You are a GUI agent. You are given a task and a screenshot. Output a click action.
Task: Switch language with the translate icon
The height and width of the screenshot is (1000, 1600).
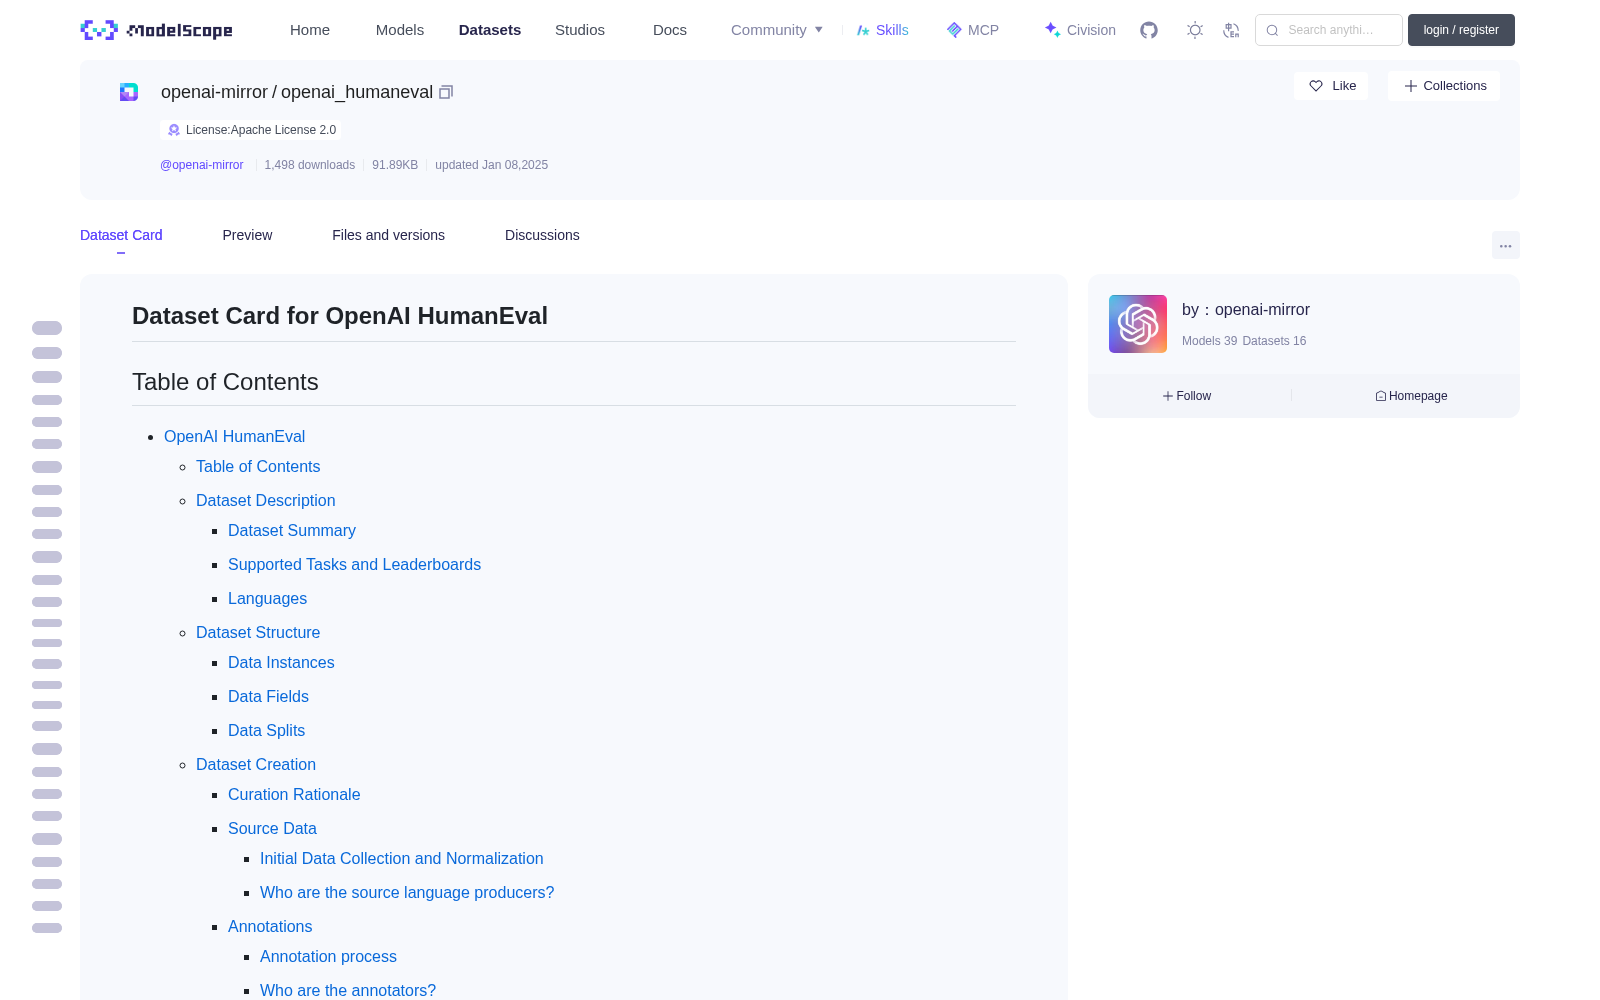click(1232, 30)
